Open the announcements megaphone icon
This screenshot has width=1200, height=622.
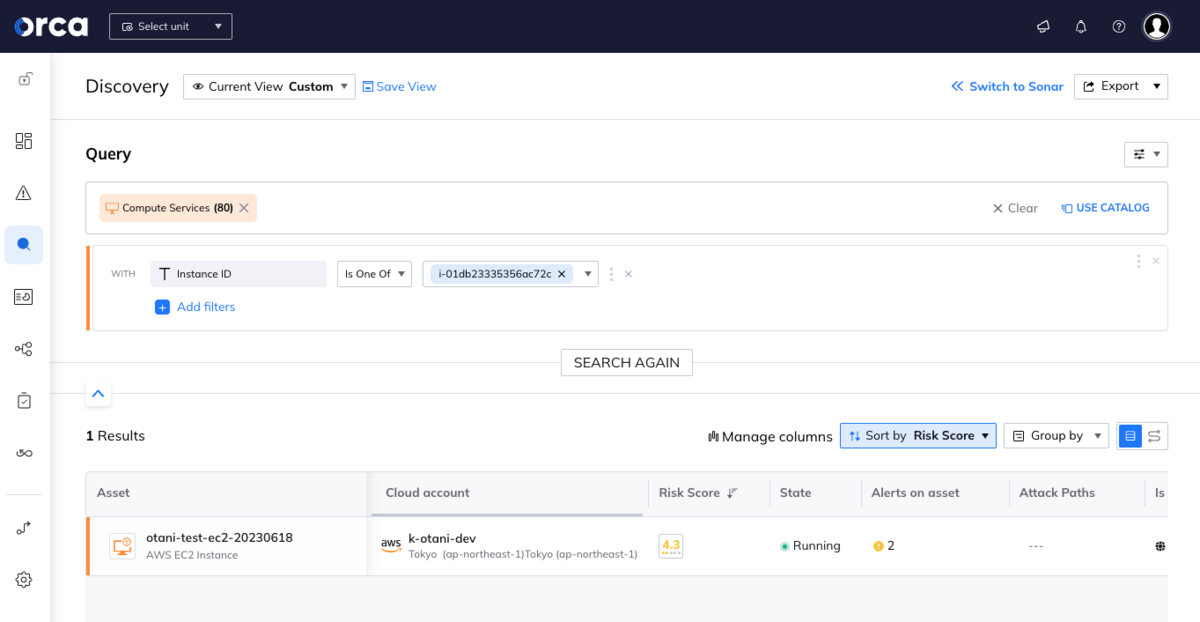[x=1043, y=26]
